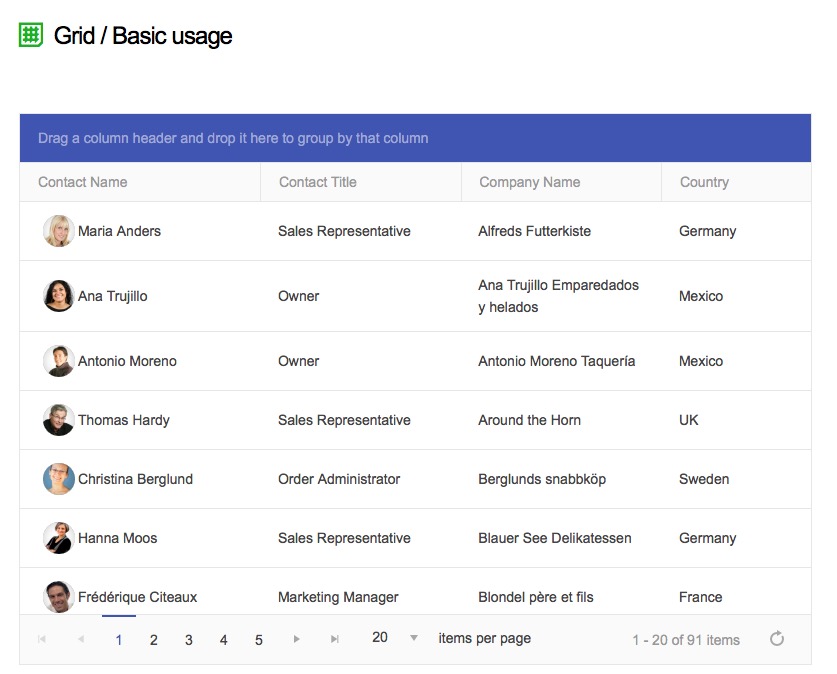Viewport: 837px width, 674px height.
Task: Sort by the Country column header
Action: (x=704, y=182)
